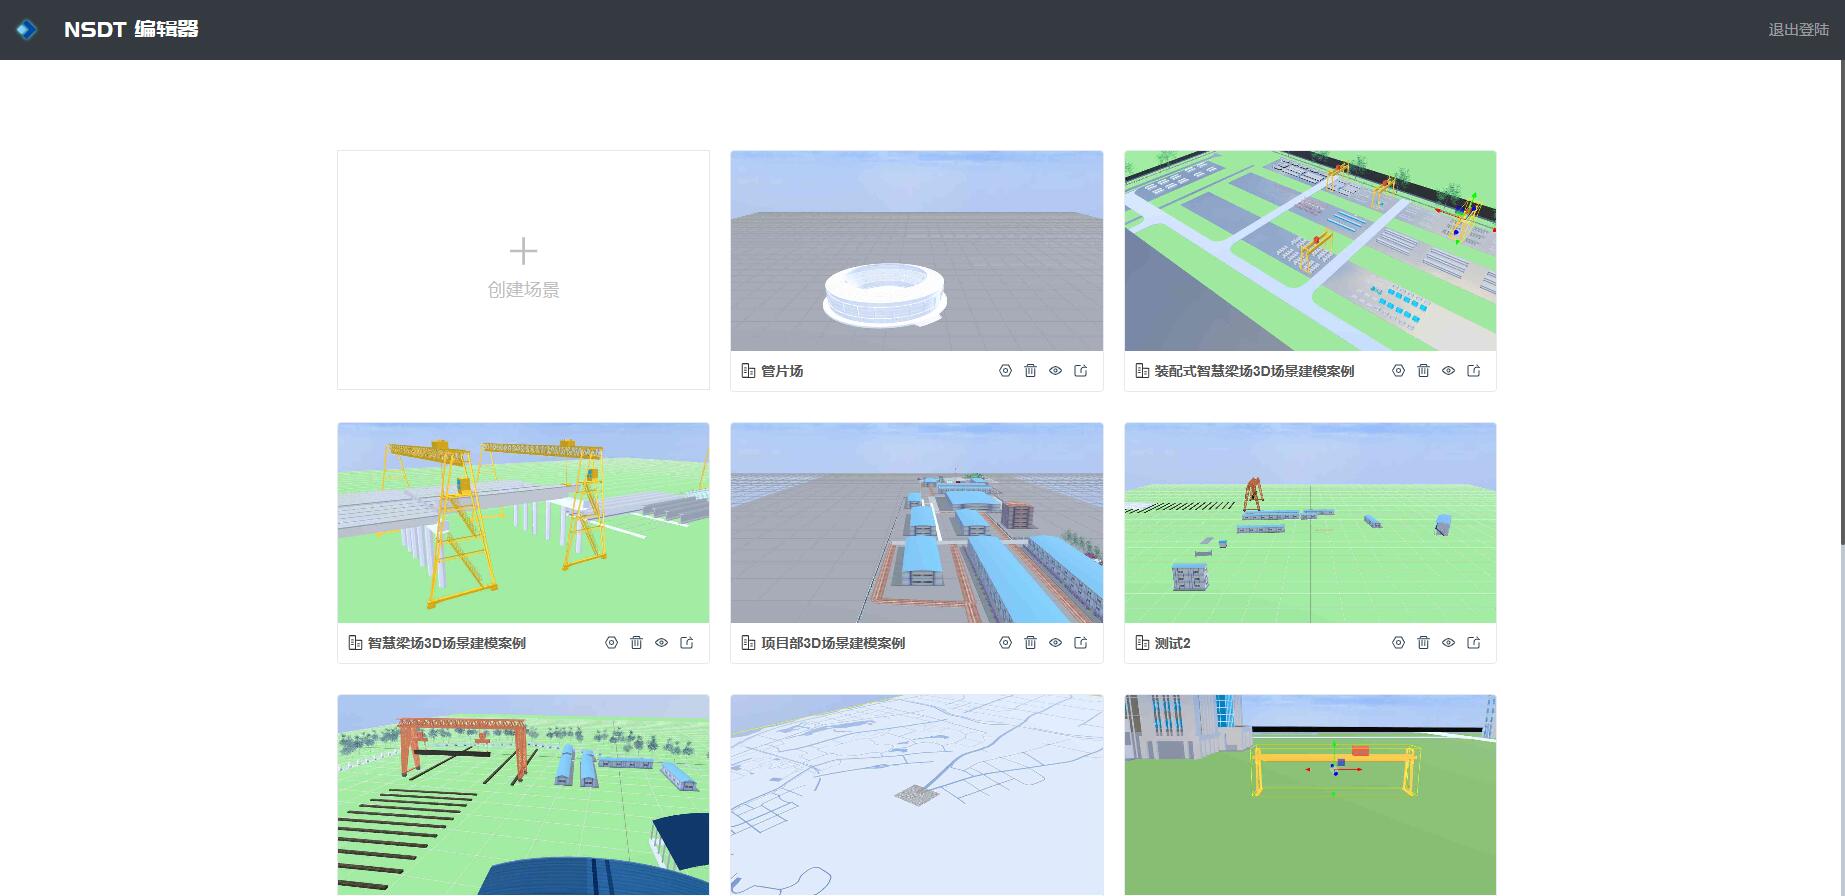
Task: Share the 管片场 scene
Action: pyautogui.click(x=1081, y=371)
